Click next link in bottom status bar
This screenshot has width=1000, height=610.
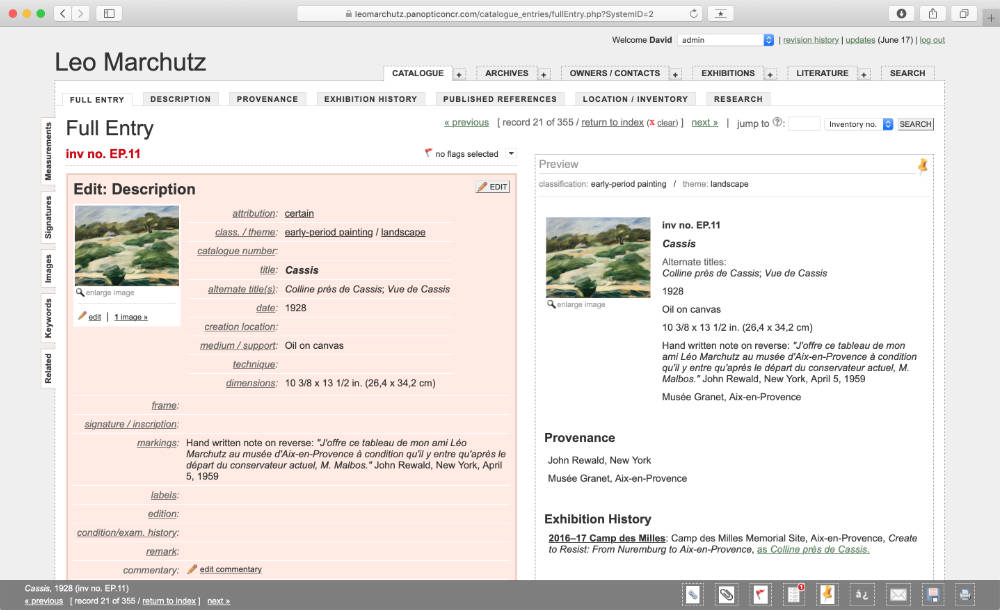[x=218, y=601]
